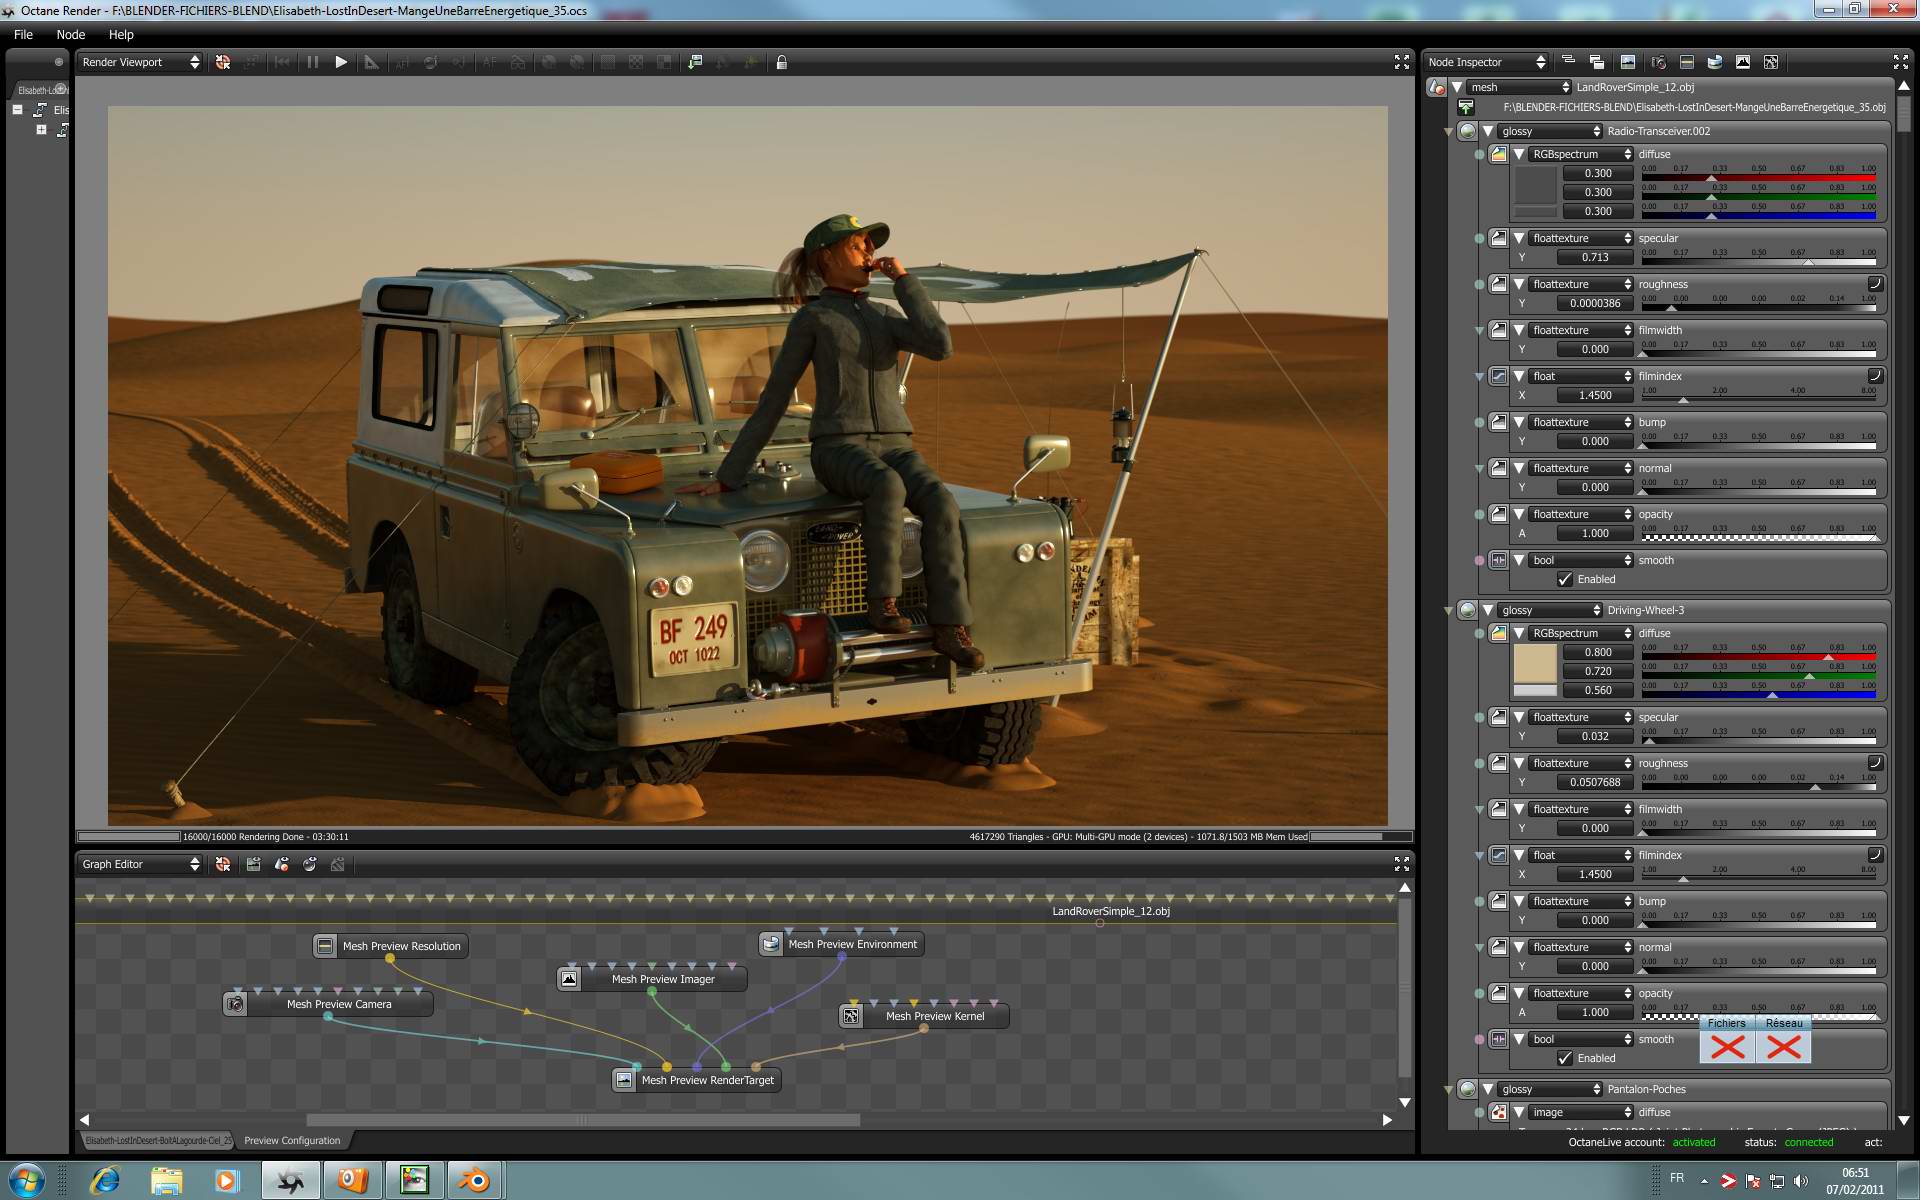Open the Render Viewport panel dropdown
Viewport: 1920px width, 1200px height.
tap(140, 62)
